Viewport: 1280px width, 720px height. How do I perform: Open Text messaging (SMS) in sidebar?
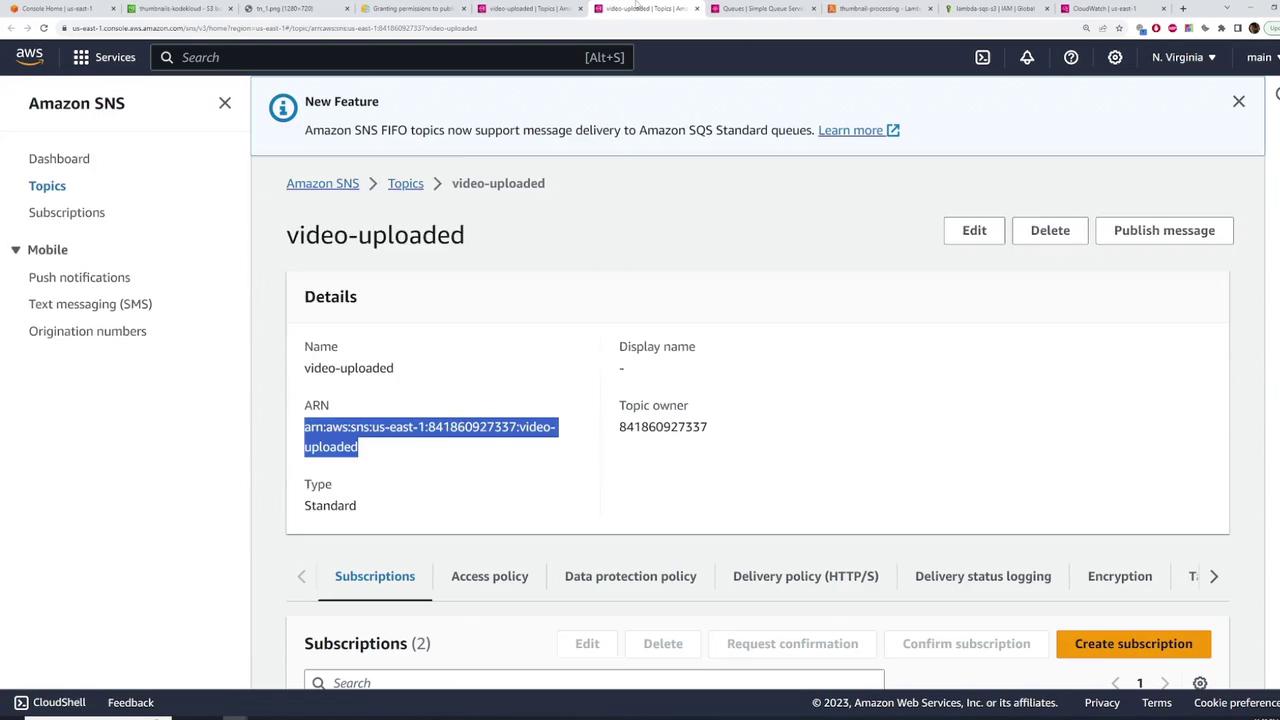tap(90, 304)
